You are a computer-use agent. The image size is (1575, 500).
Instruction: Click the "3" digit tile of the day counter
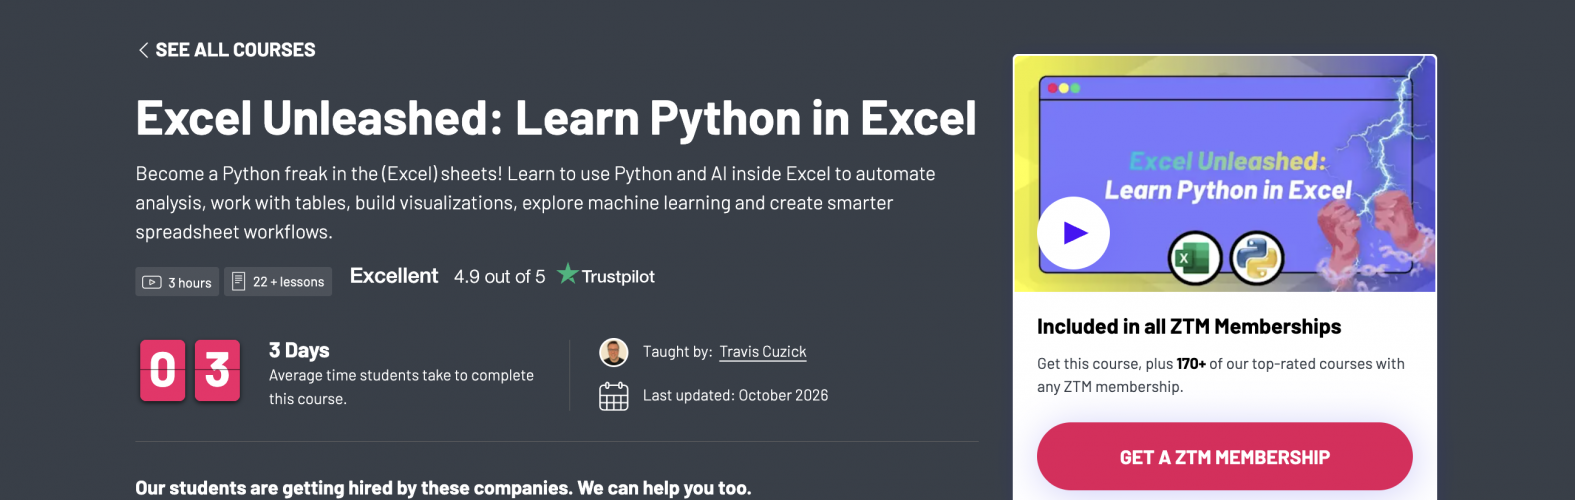217,371
